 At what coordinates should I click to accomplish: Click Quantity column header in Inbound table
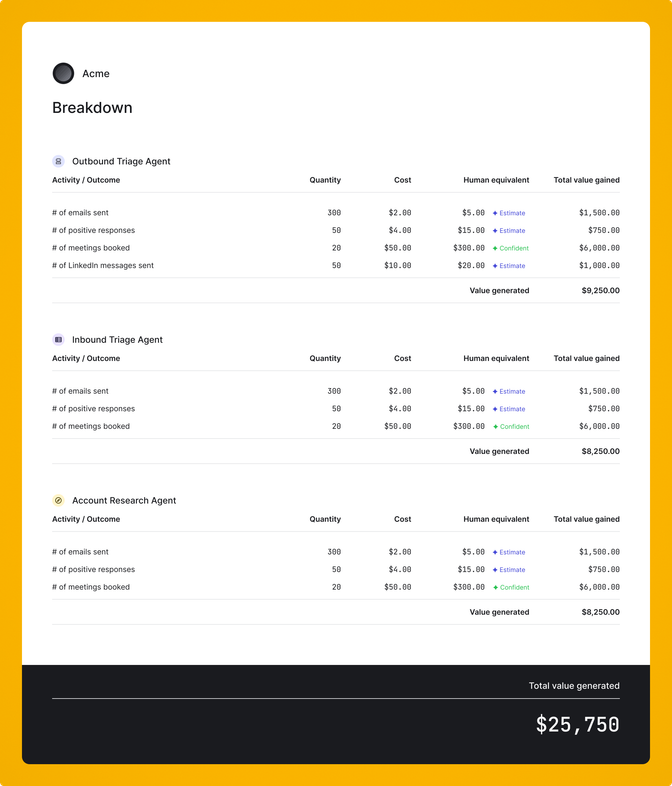click(x=325, y=358)
